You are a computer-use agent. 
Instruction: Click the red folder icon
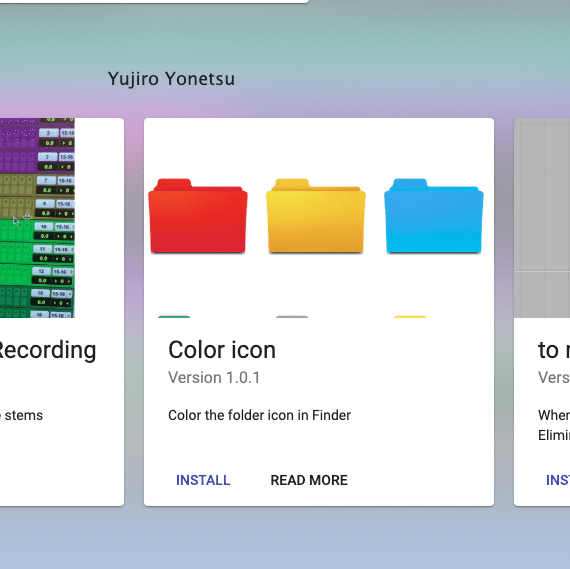coord(198,216)
